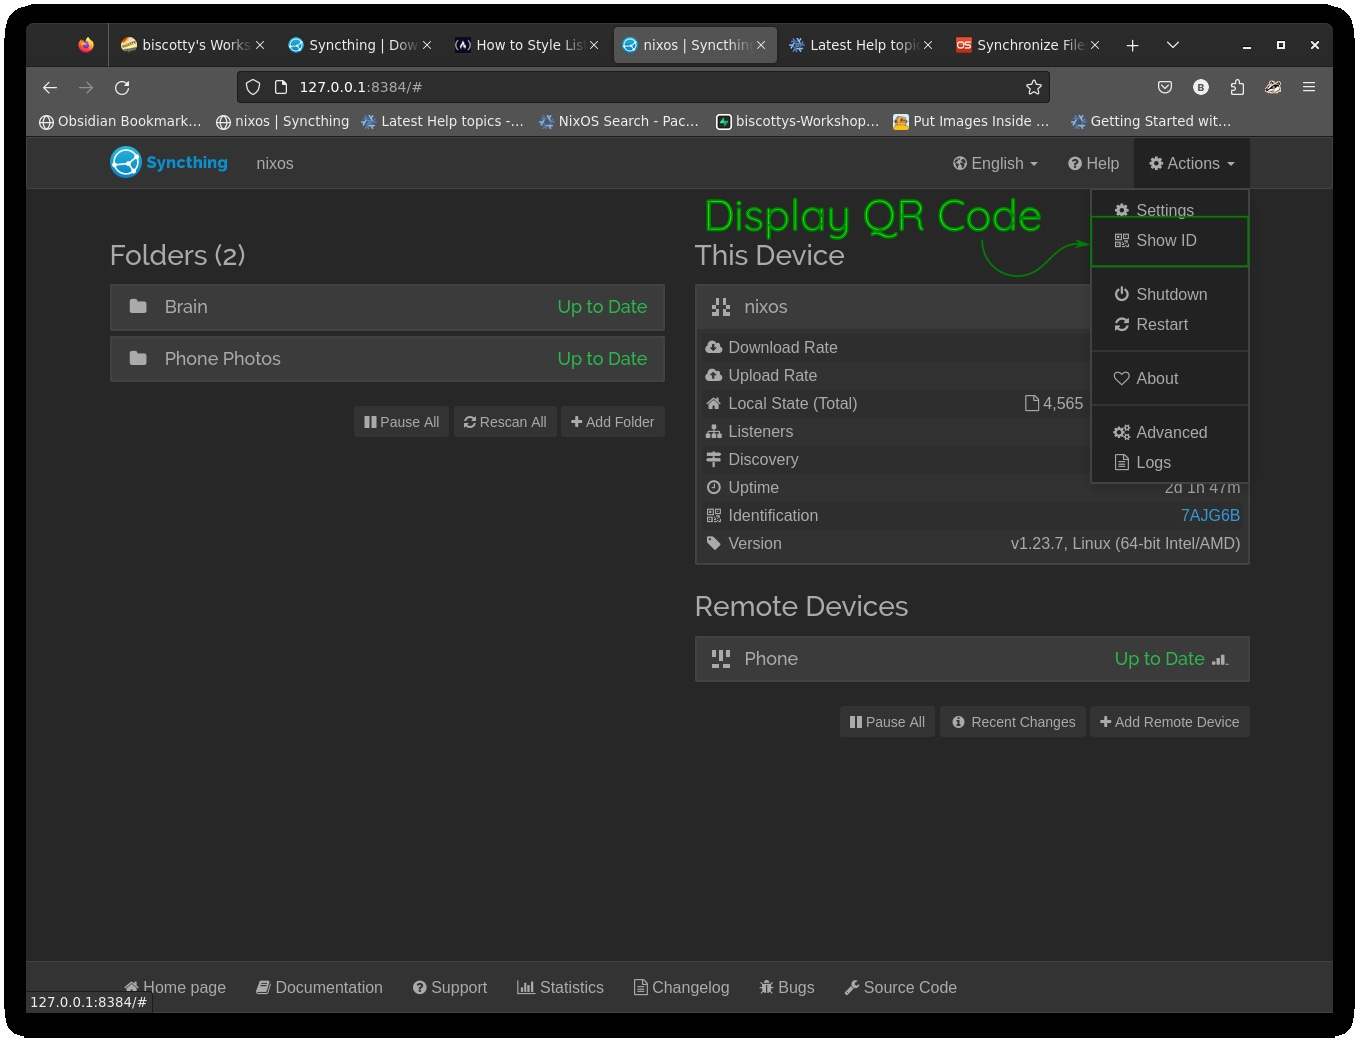Image resolution: width=1359 pixels, height=1042 pixels.
Task: Open the Source Code footer link
Action: pos(901,987)
